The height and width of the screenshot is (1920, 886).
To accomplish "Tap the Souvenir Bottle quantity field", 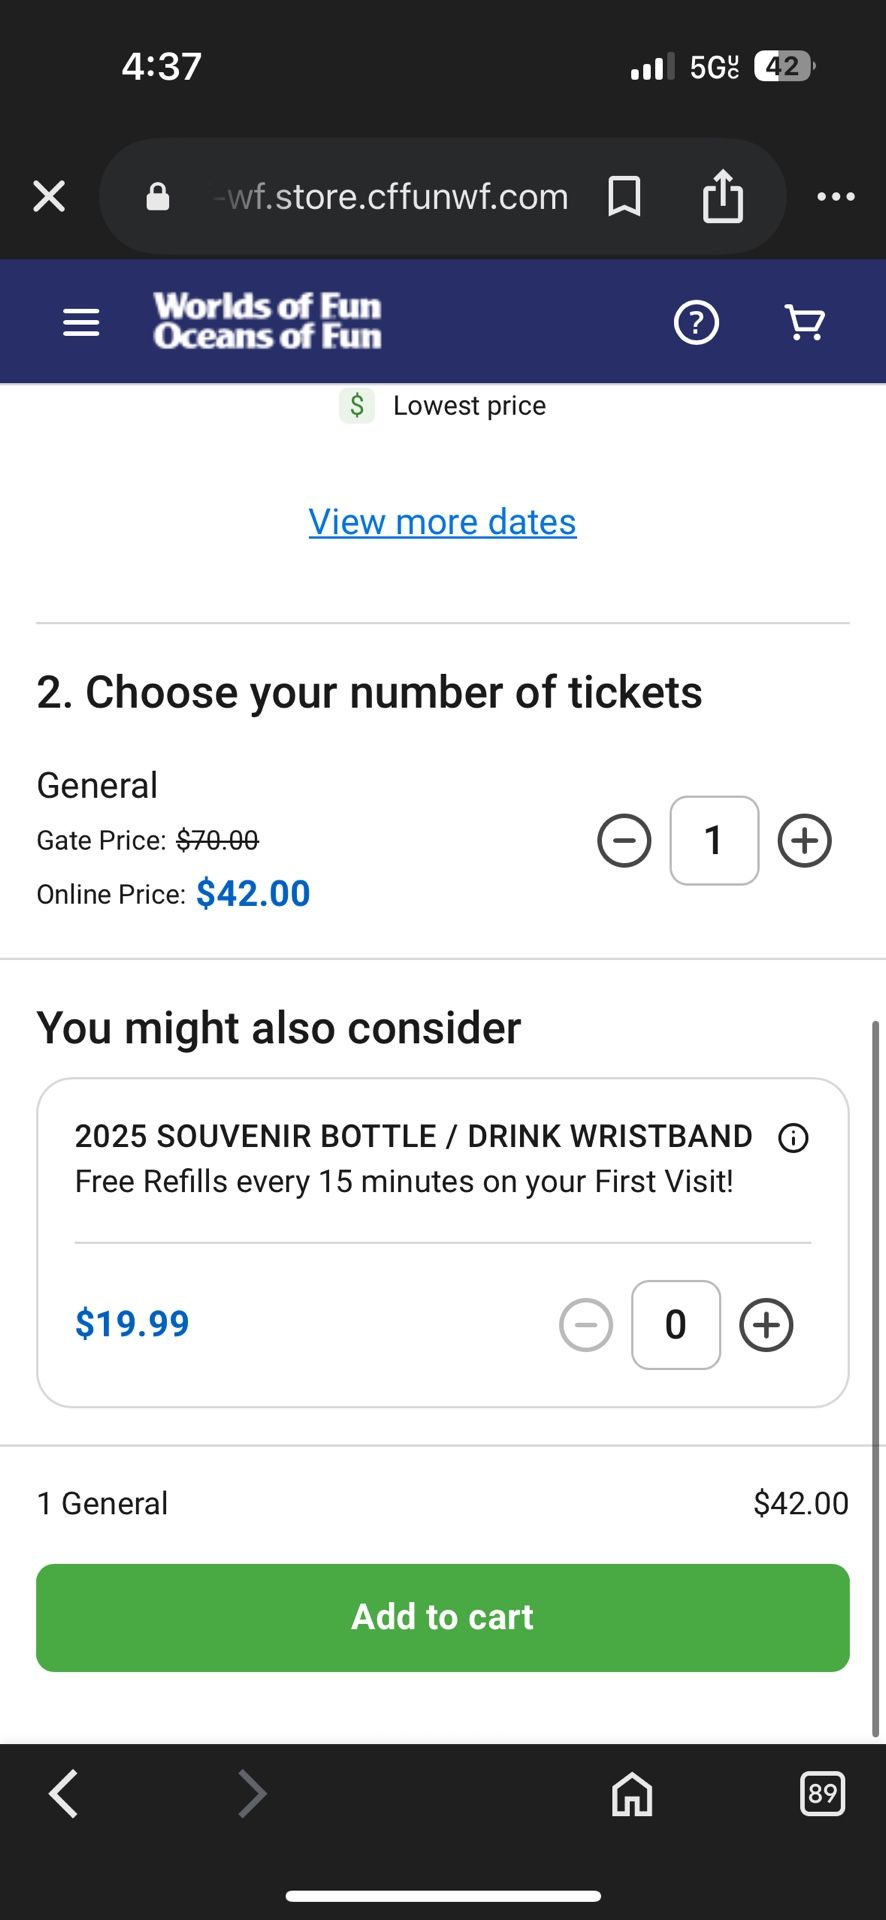I will (676, 1325).
